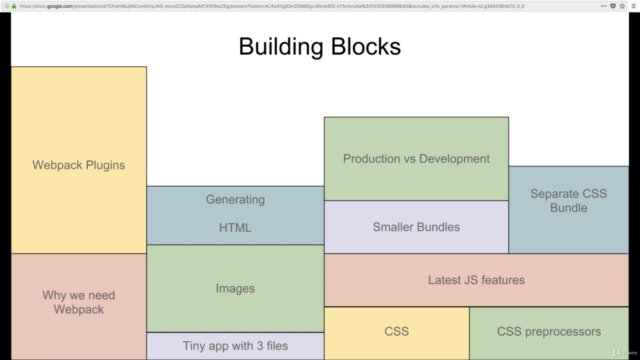Click the "Generating HTML" block
The width and height of the screenshot is (640, 360).
236,216
